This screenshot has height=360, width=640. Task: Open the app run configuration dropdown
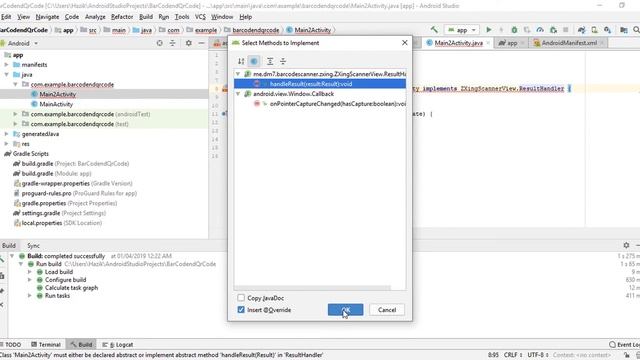point(462,30)
